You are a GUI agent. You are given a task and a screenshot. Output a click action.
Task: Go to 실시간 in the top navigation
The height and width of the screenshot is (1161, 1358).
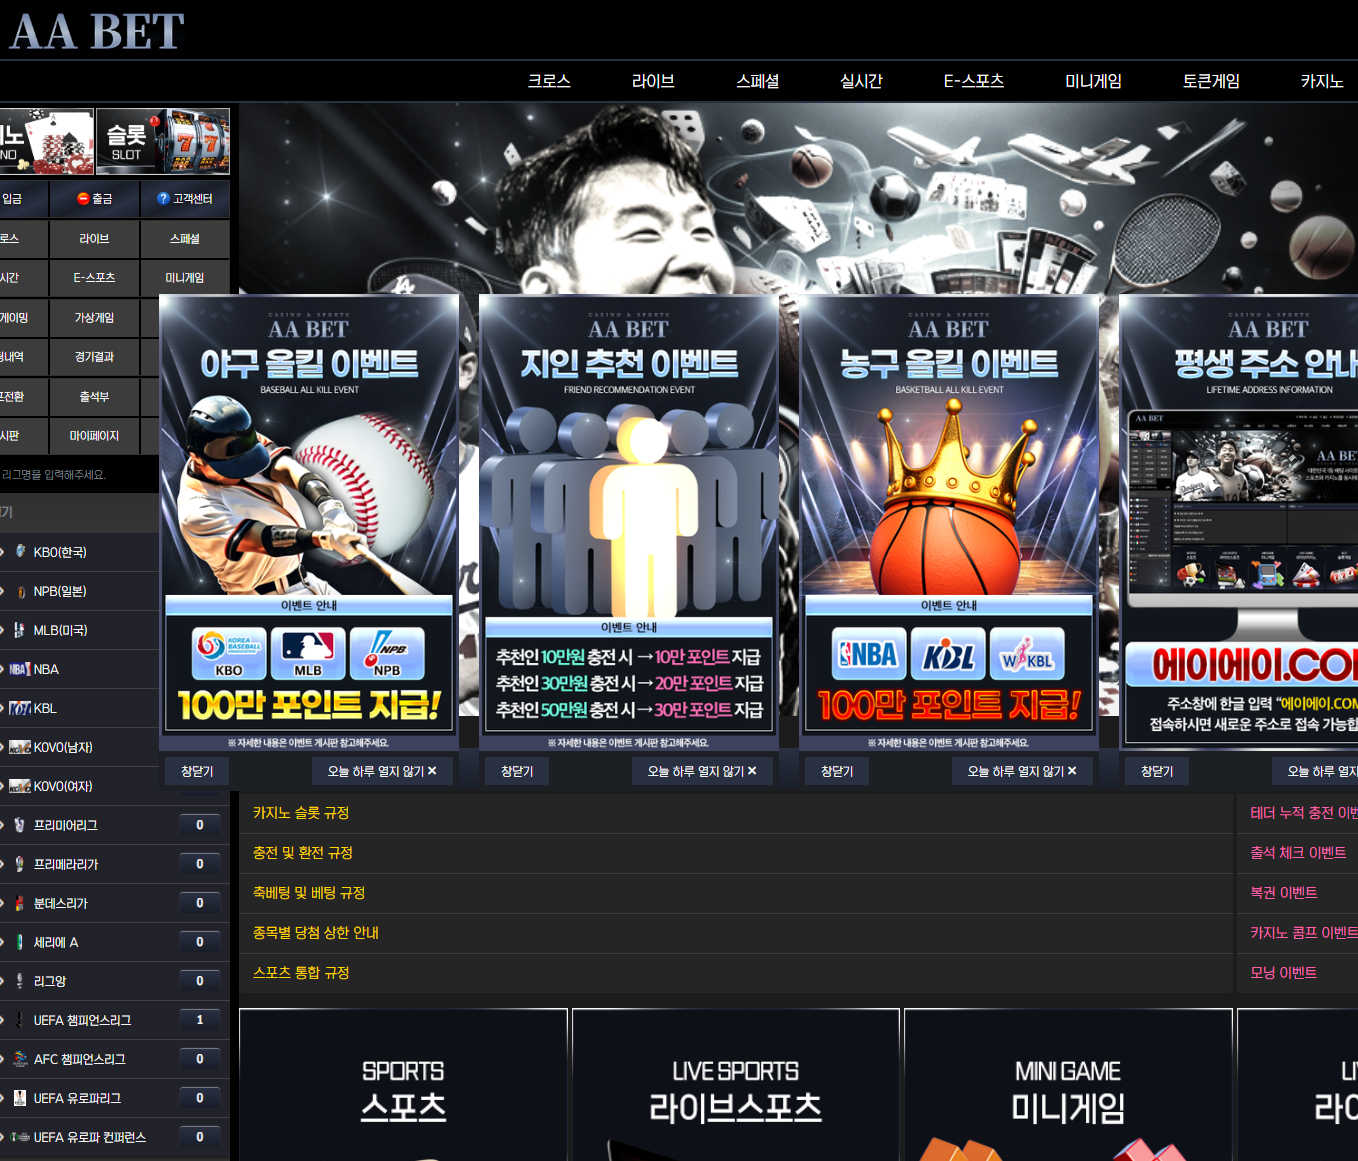coord(861,82)
